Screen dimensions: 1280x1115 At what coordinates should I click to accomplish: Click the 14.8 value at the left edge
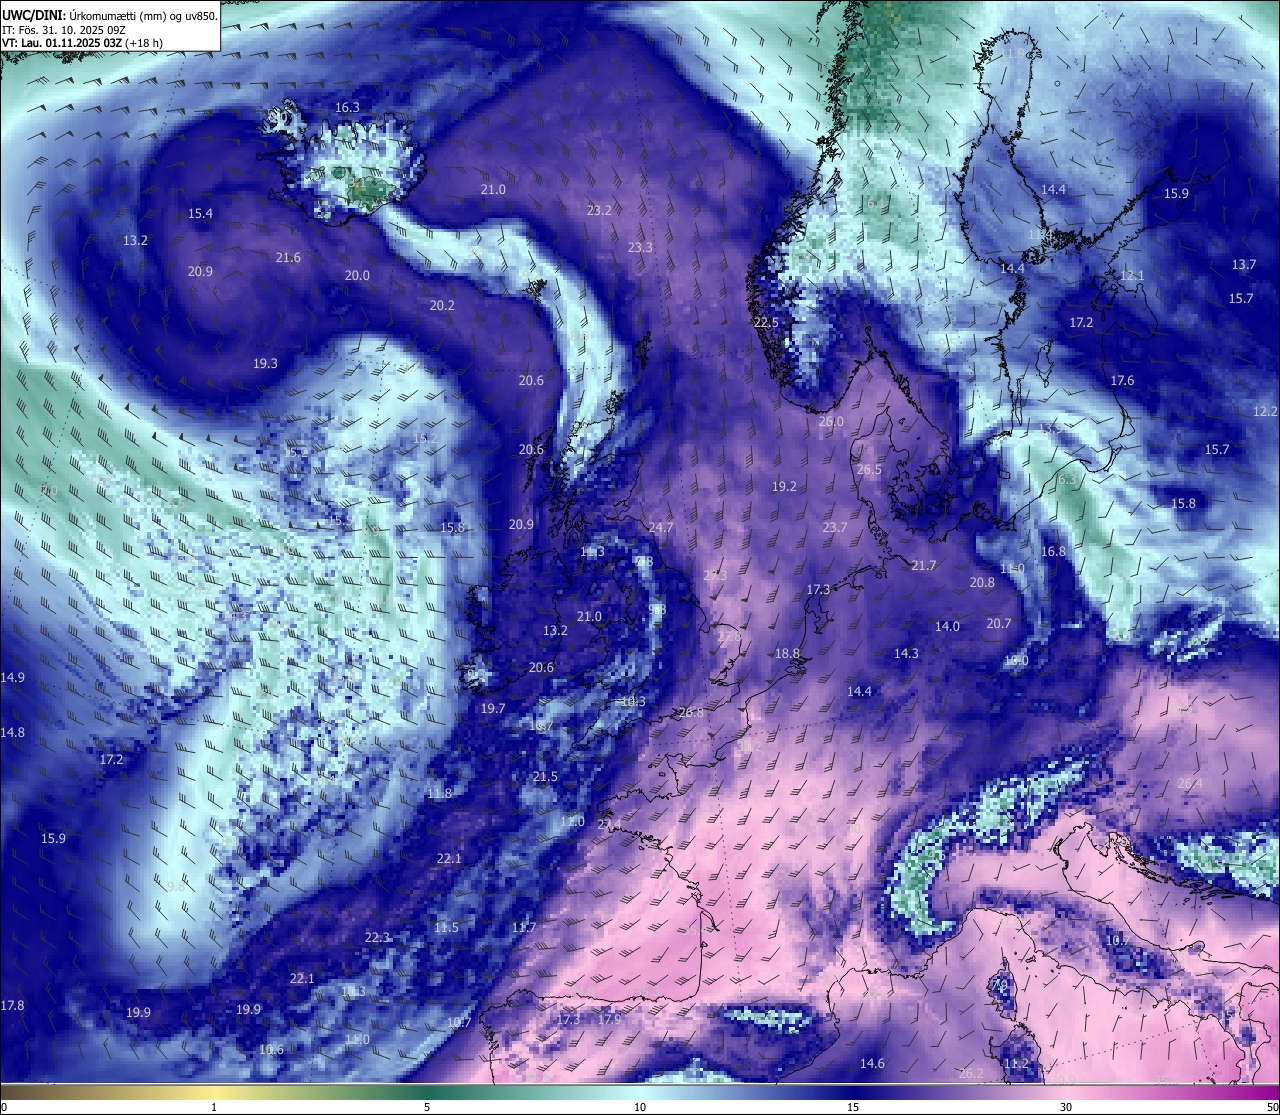(x=12, y=732)
